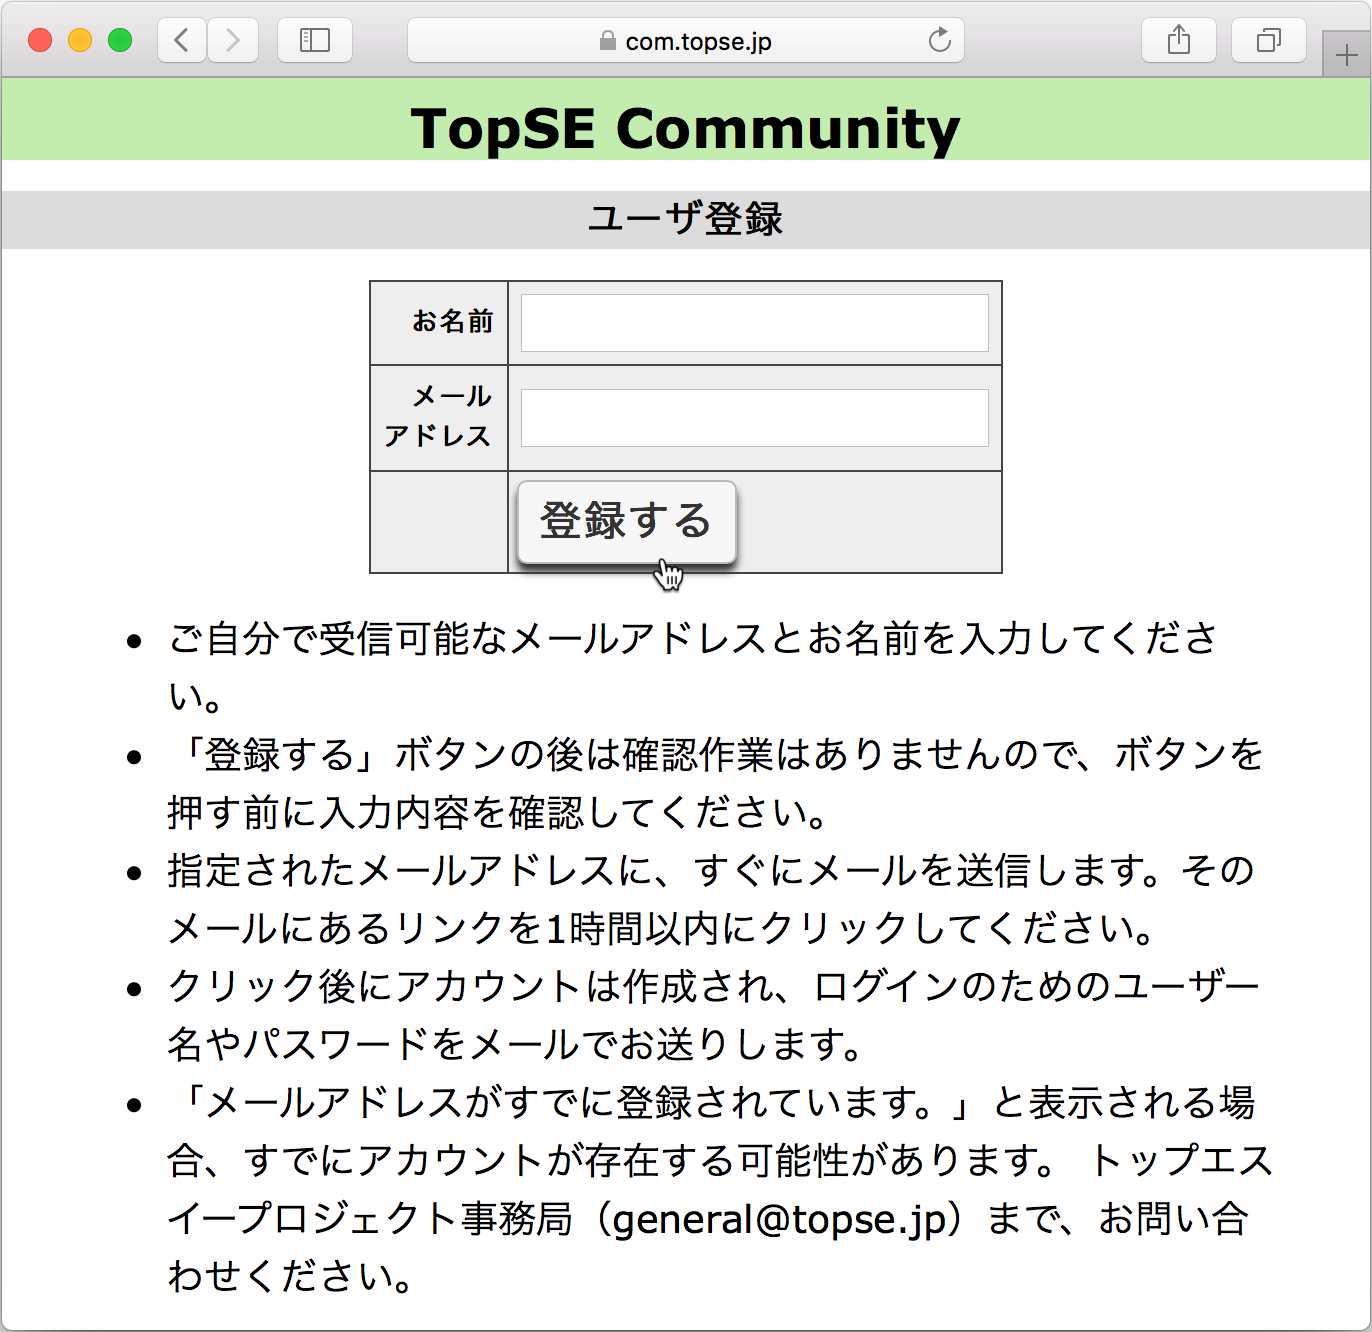1372x1332 pixels.
Task: Click the lock icon in address bar
Action: 607,41
